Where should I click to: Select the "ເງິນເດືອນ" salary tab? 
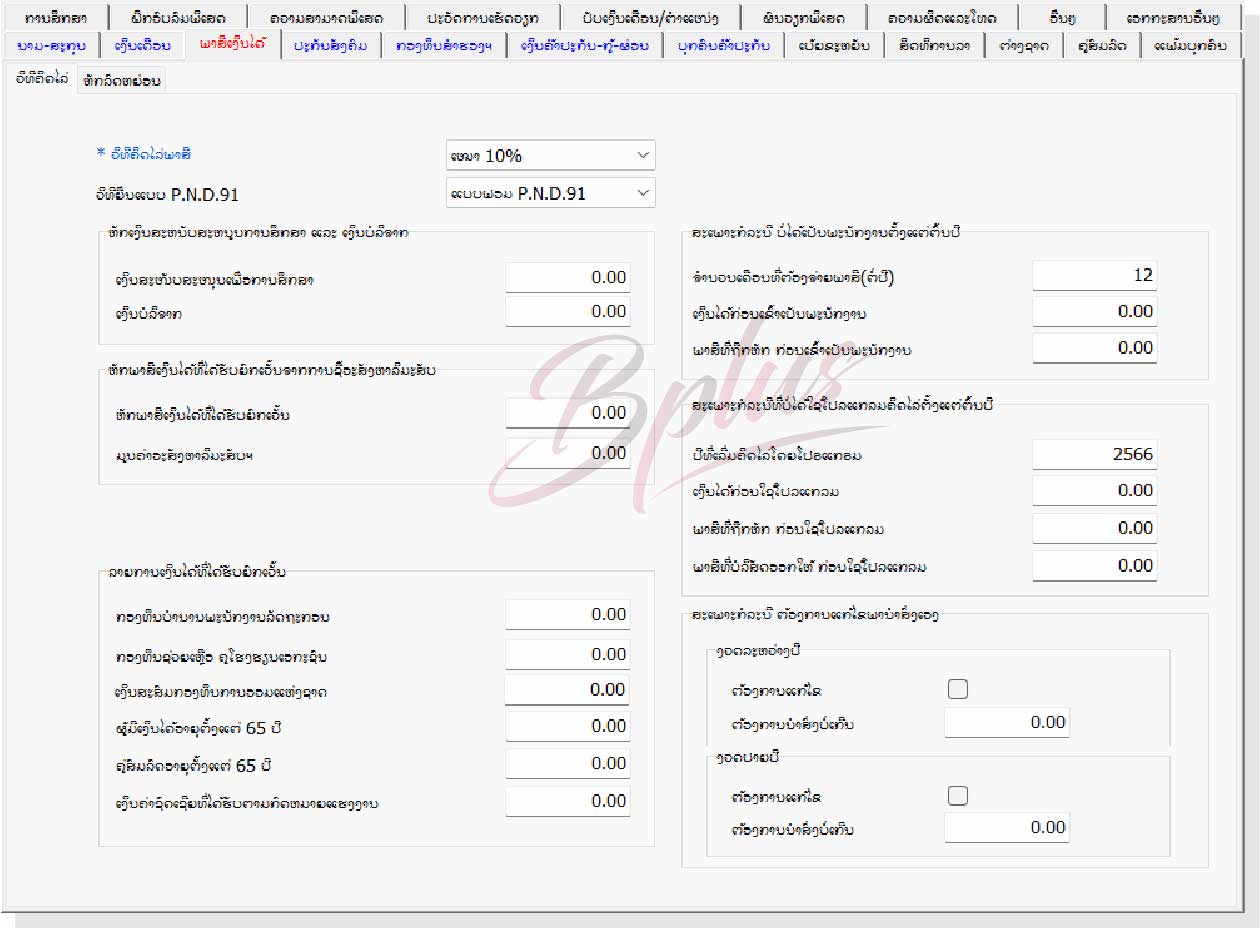coord(142,45)
